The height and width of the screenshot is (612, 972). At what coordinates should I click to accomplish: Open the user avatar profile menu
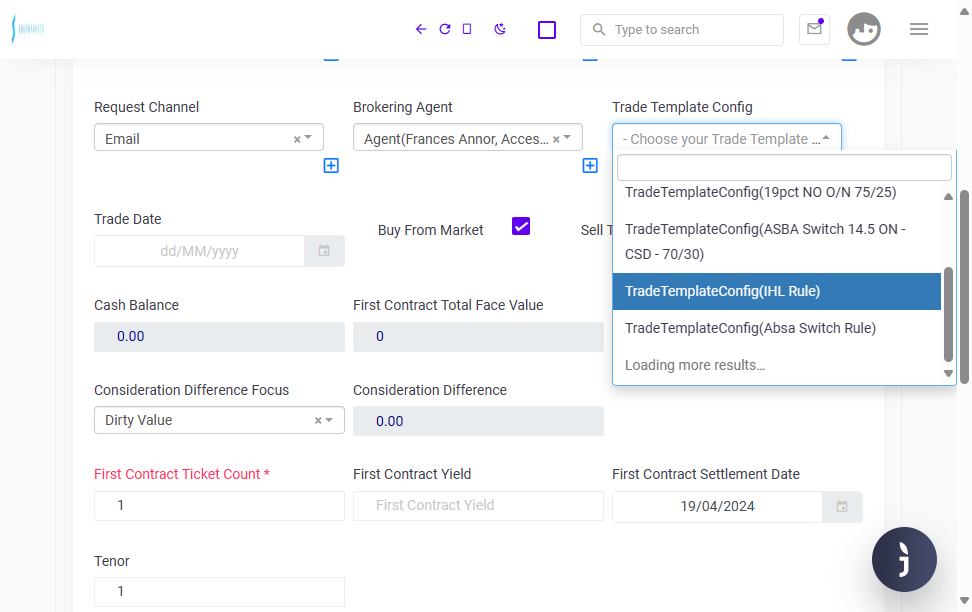[x=864, y=29]
